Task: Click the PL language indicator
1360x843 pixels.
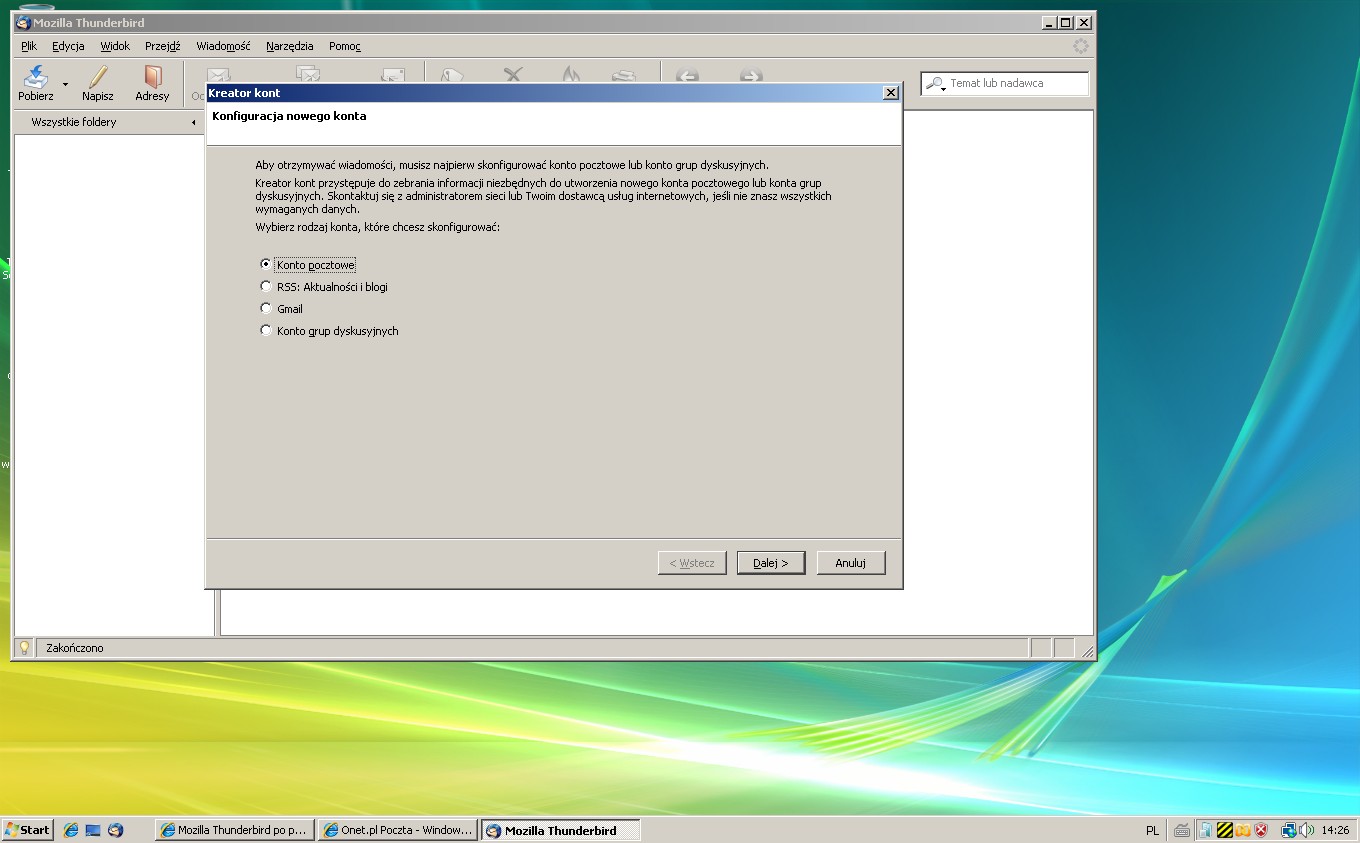Action: (1152, 830)
